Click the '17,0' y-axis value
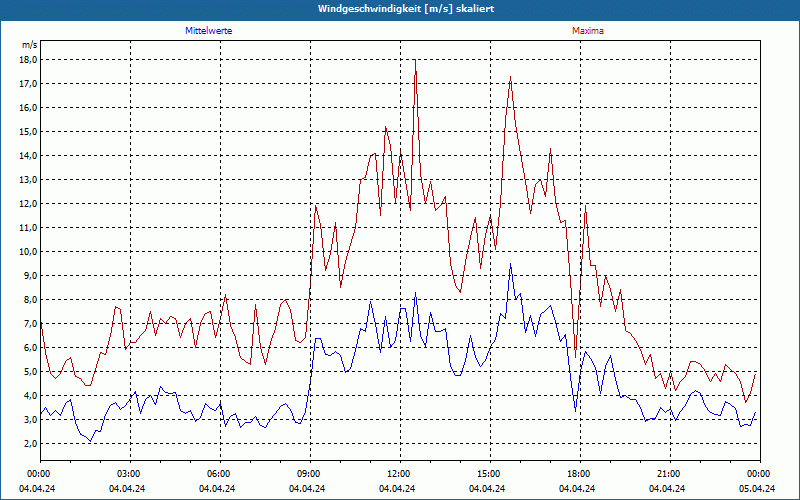The height and width of the screenshot is (500, 800). pyautogui.click(x=29, y=84)
